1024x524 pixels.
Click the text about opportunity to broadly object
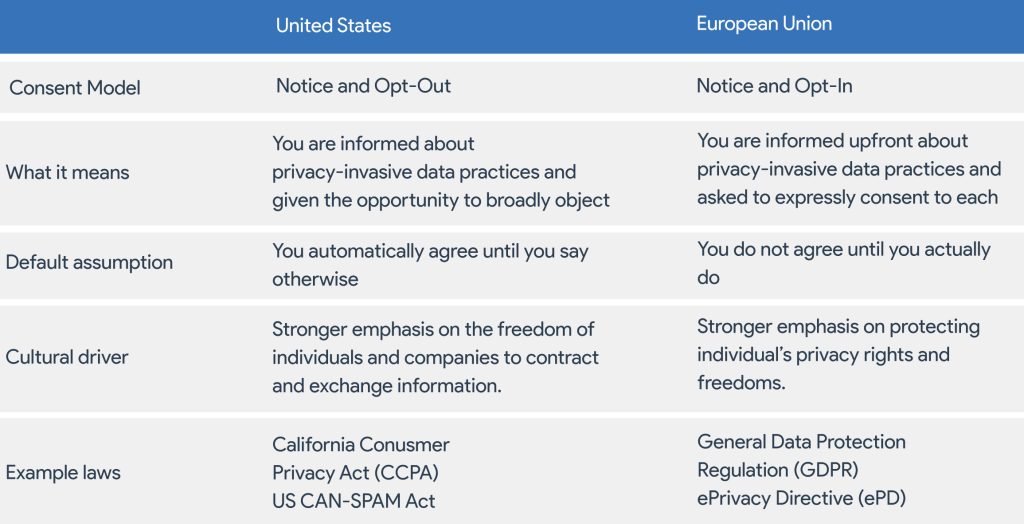(x=440, y=200)
